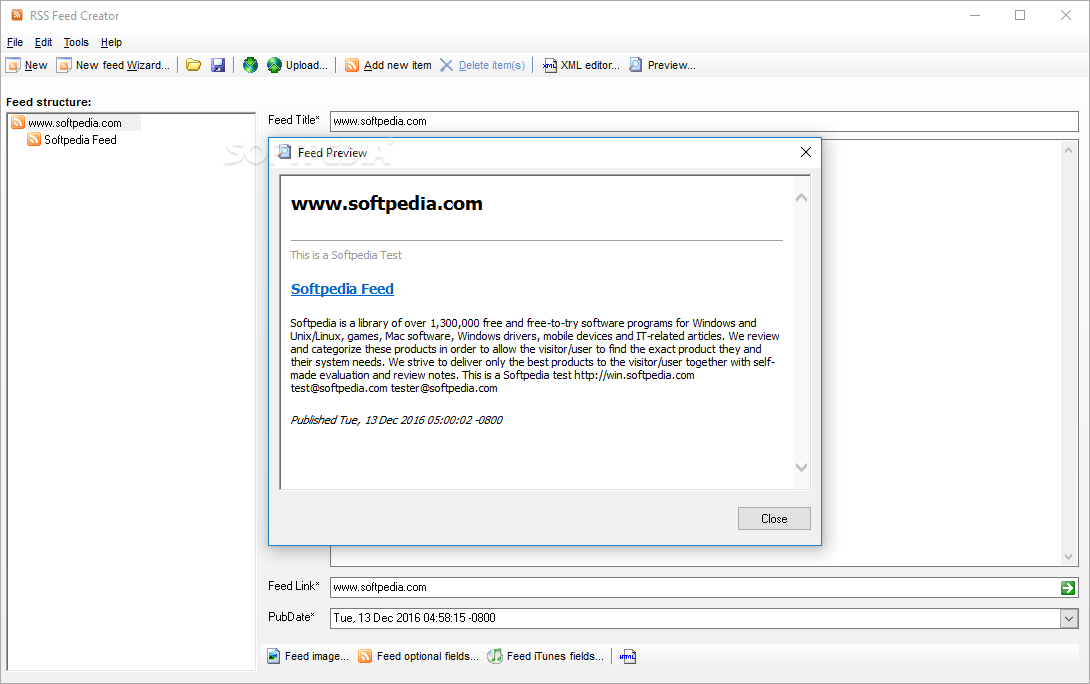Open Feed image settings
Screen dimensions: 1090x684
click(308, 656)
